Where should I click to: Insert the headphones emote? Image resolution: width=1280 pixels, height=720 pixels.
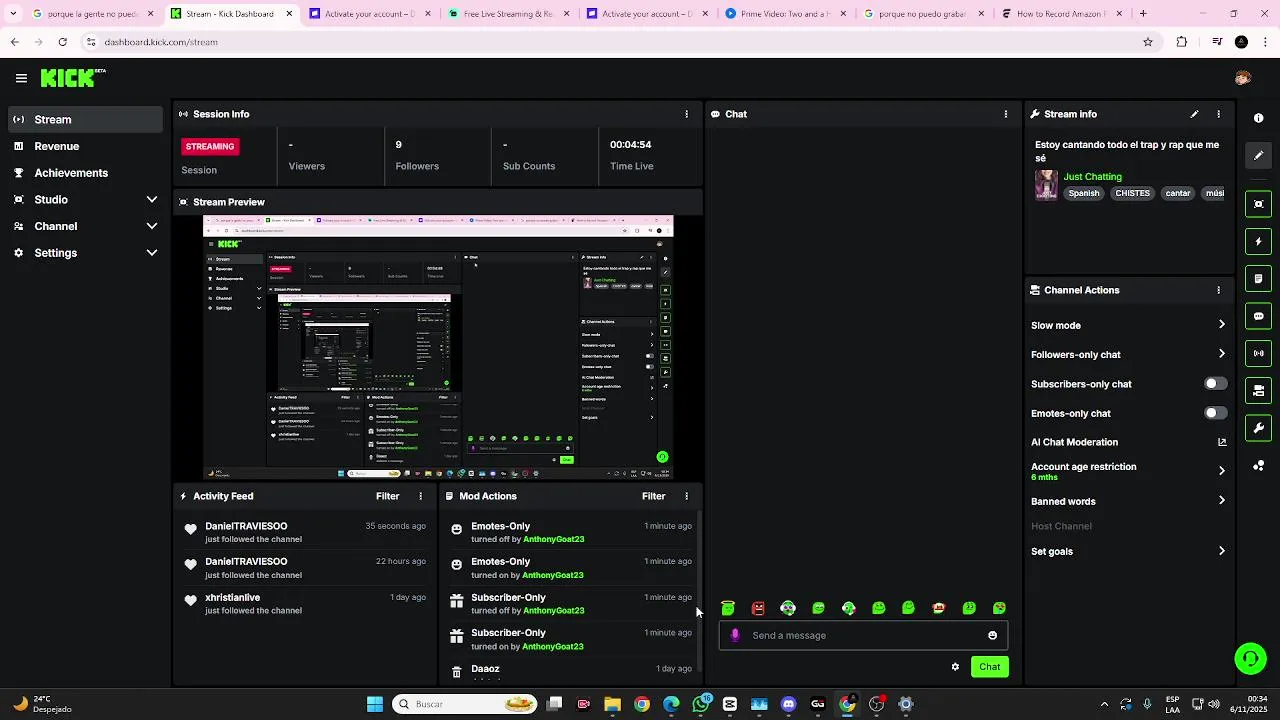[x=788, y=608]
